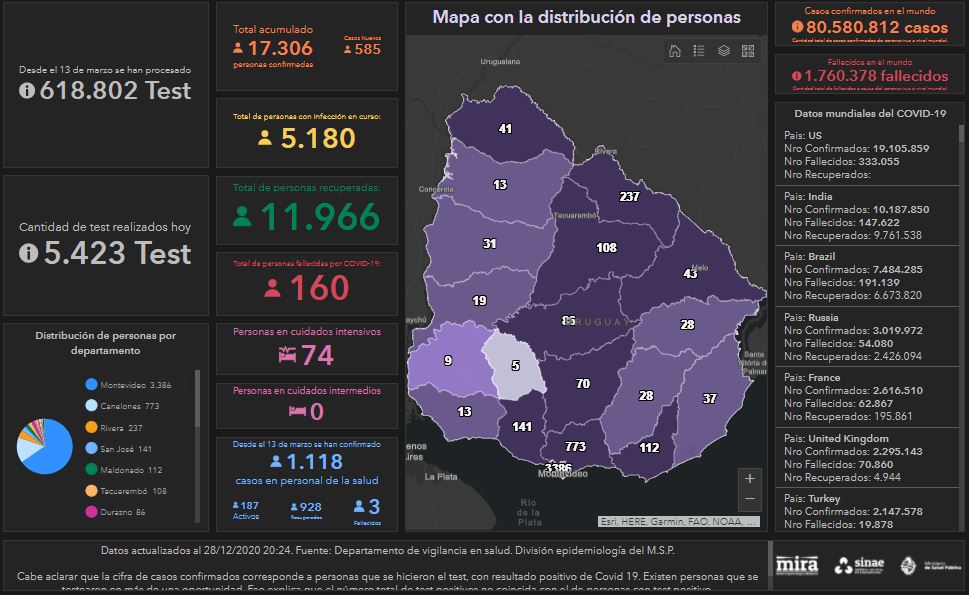Click the Esri attribution text on map

tap(678, 521)
